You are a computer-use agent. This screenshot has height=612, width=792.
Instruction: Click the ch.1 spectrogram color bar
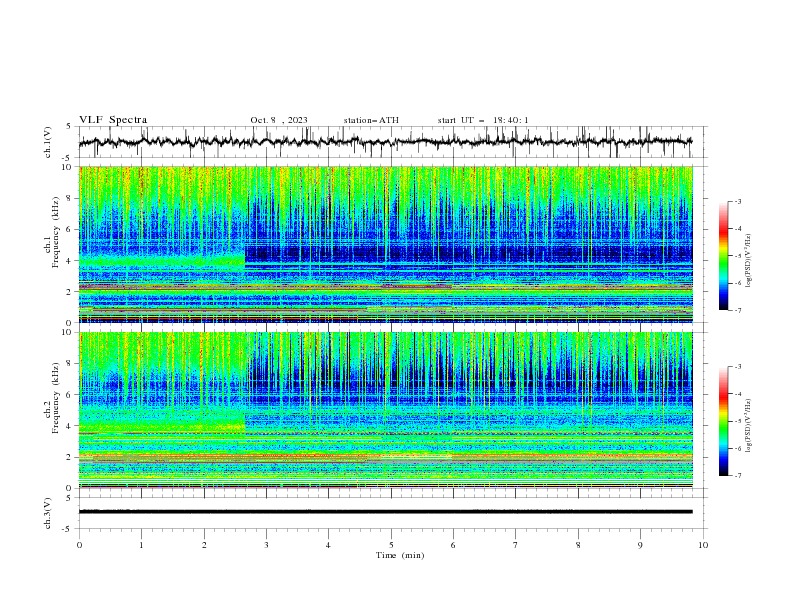(724, 256)
